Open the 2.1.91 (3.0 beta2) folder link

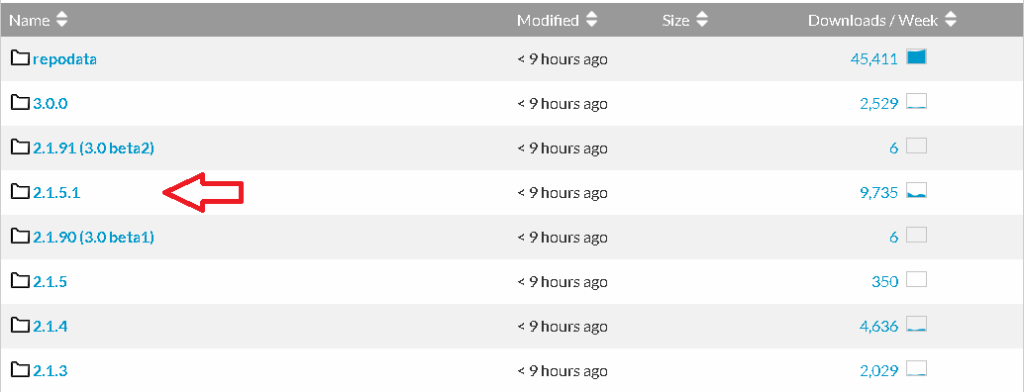tap(93, 148)
